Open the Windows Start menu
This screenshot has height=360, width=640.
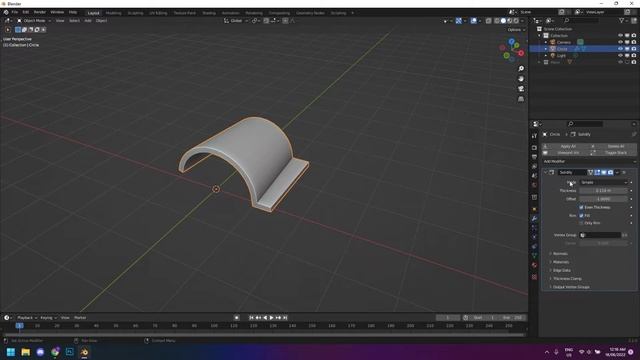tap(11, 352)
